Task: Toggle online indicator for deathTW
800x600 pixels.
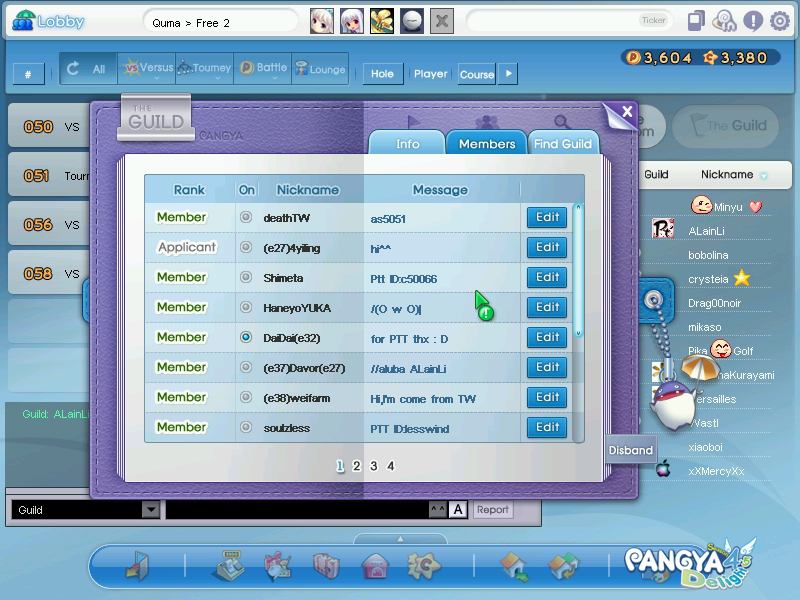Action: 246,217
